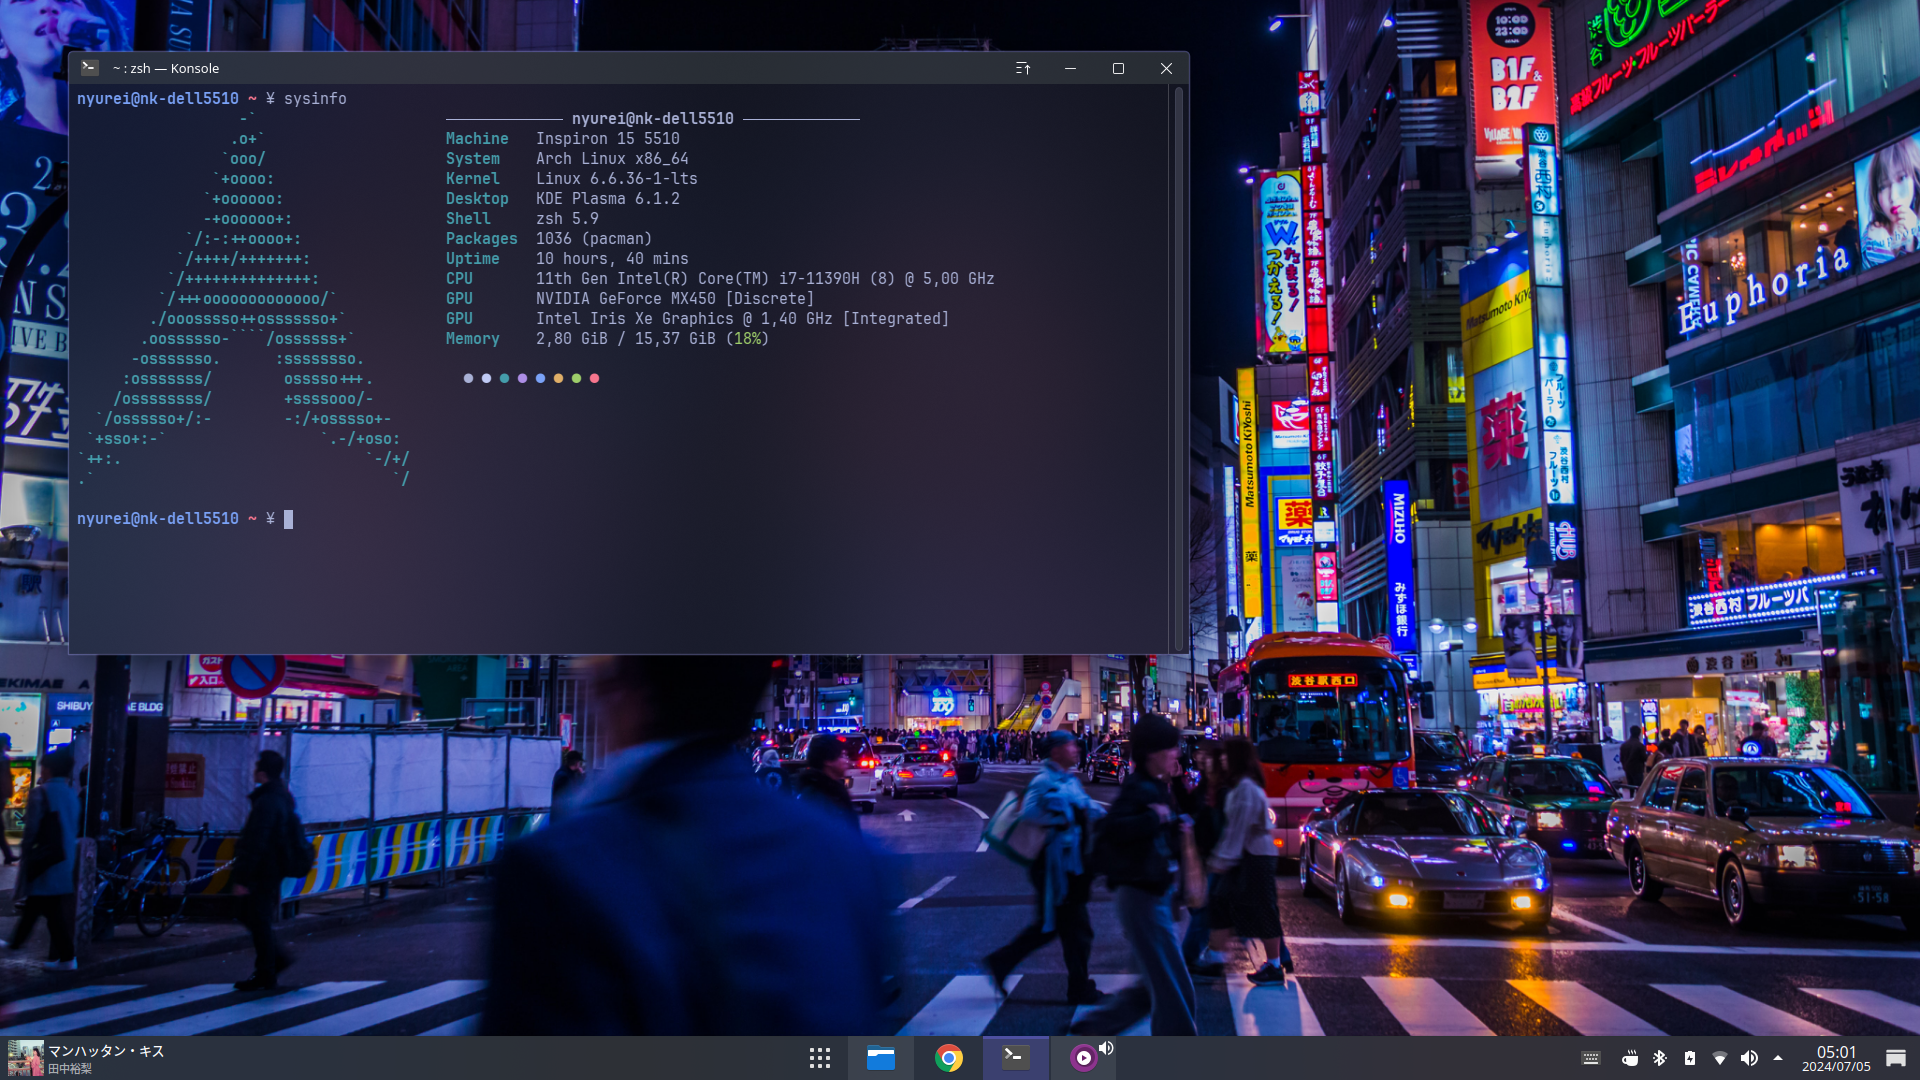Launch Google Chrome from the taskbar

pyautogui.click(x=949, y=1058)
